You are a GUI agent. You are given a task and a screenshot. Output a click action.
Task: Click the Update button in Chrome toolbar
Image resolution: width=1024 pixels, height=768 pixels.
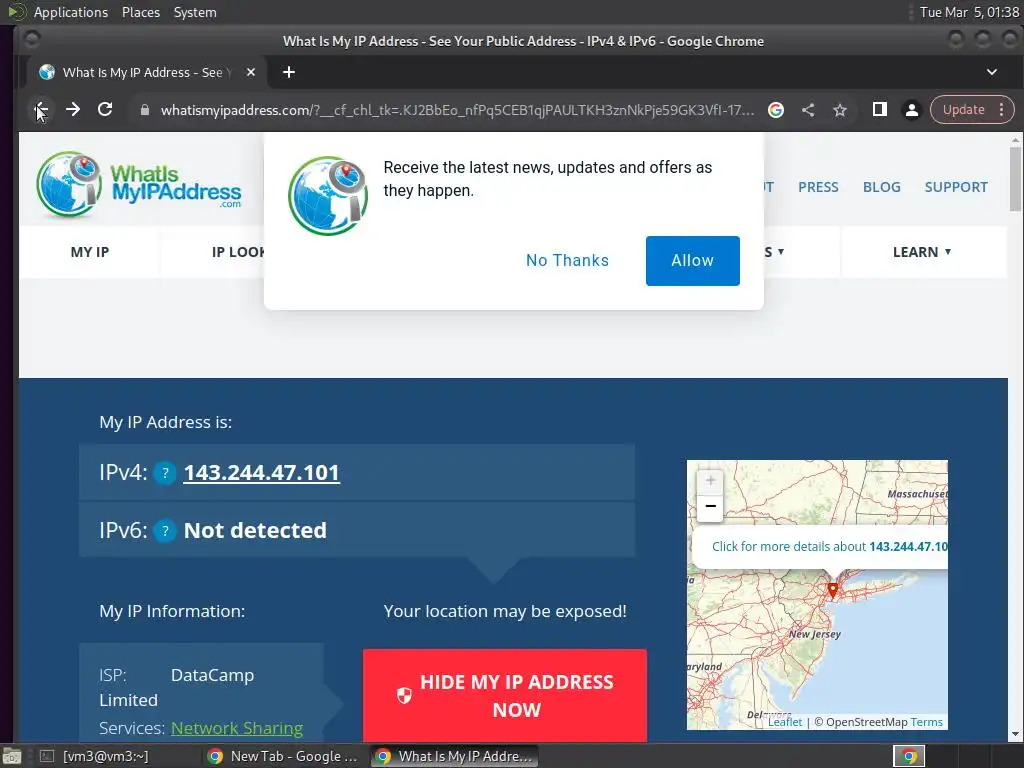tap(963, 110)
